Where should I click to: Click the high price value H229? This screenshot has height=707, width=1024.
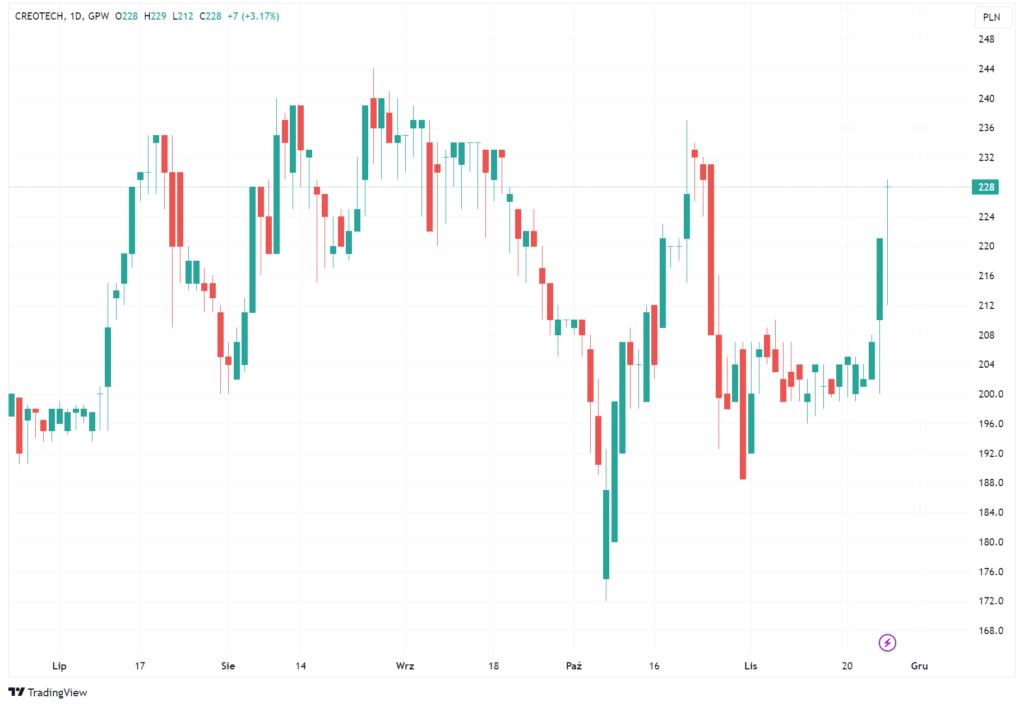(x=156, y=17)
